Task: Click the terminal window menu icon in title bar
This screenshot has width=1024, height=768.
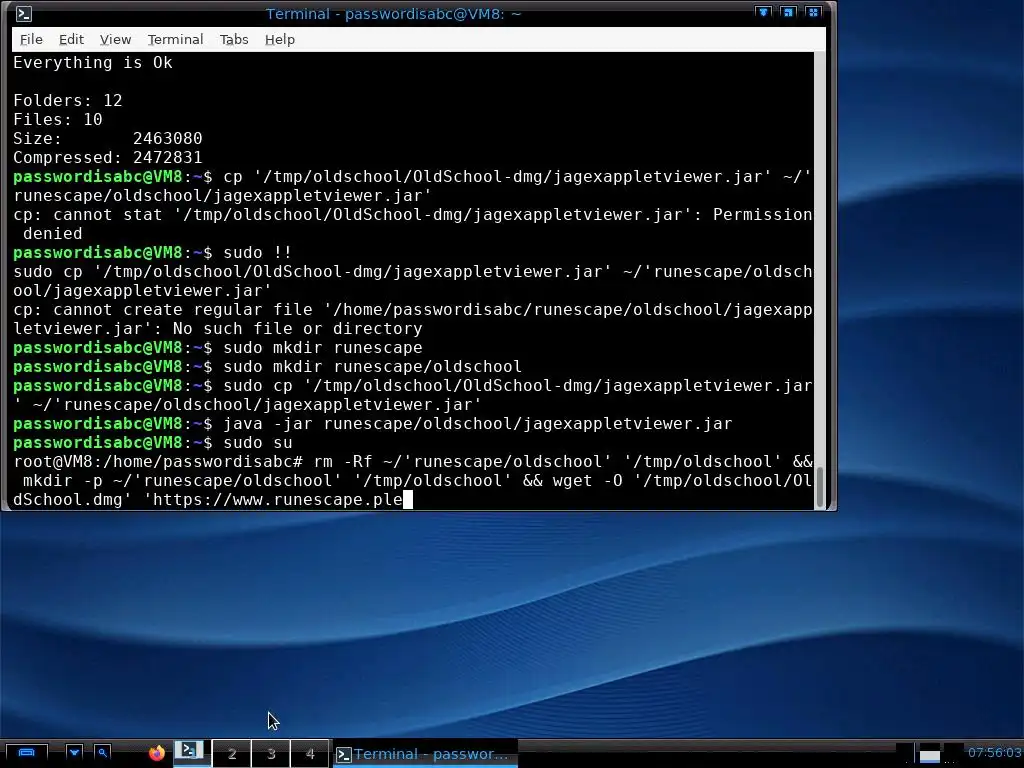Action: point(24,13)
